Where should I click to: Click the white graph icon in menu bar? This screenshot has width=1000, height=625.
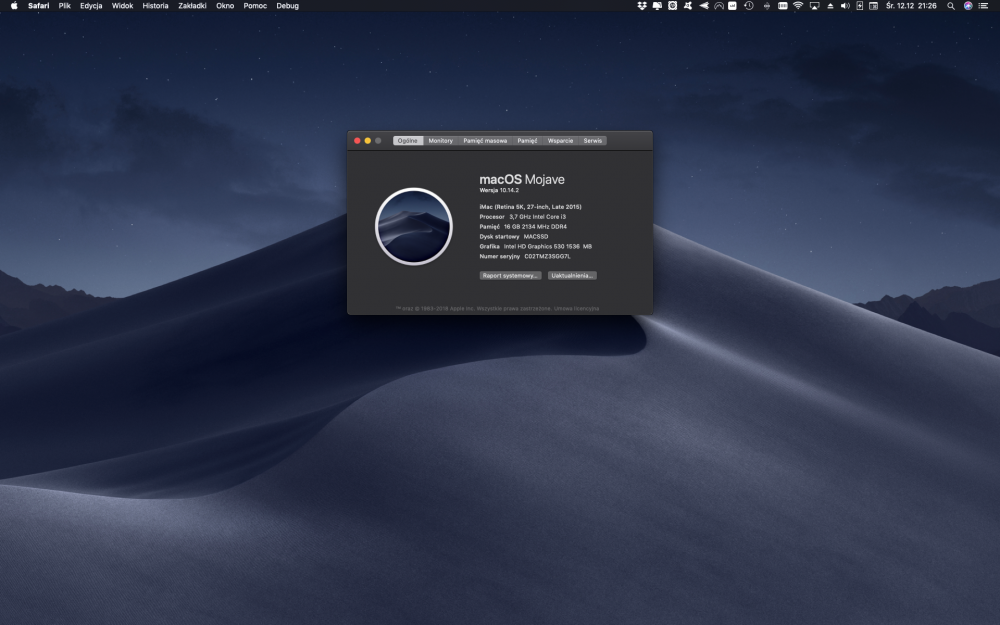click(732, 6)
